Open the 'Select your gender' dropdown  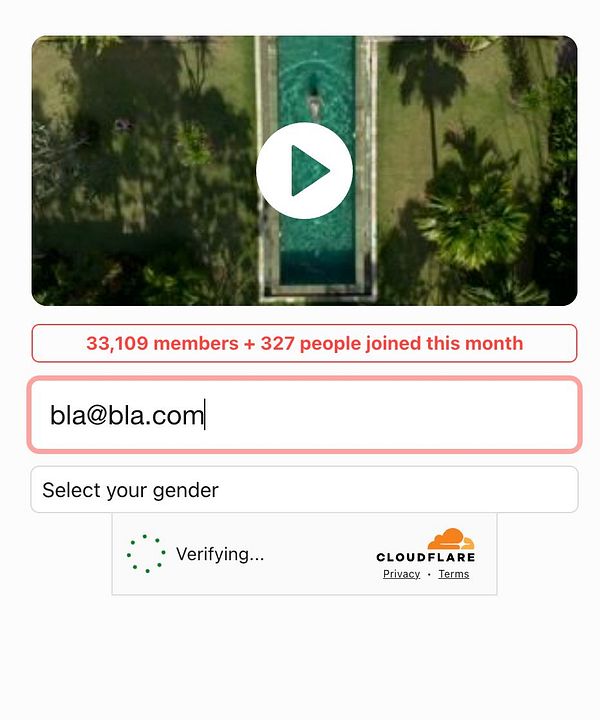[304, 489]
